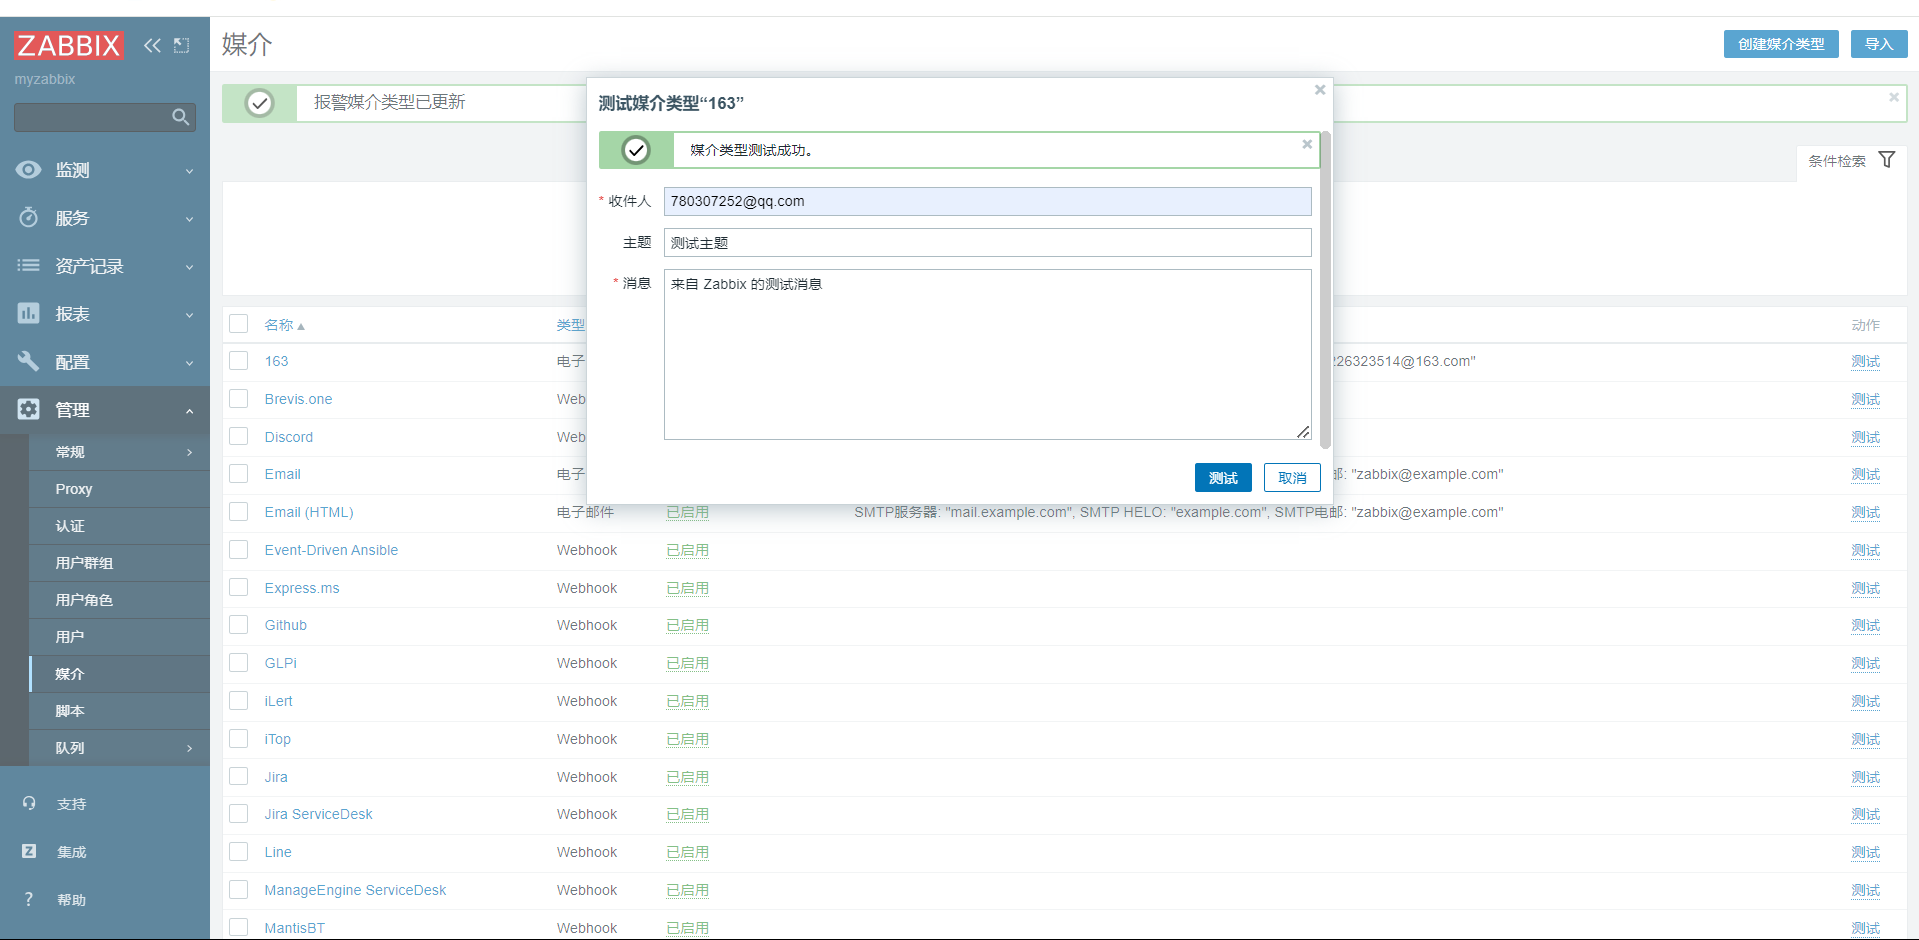Open the 用户角色 menu item
Screen dimensions: 1919x940
[x=119, y=600]
